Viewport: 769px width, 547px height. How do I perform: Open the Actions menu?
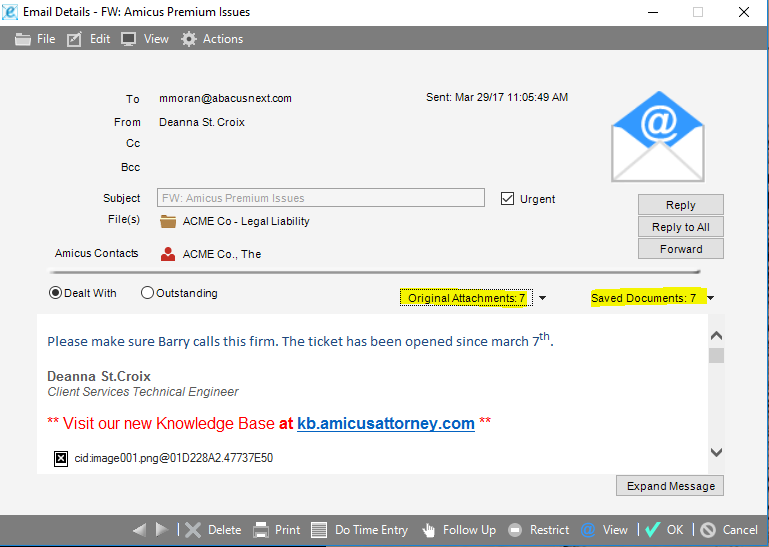tap(223, 39)
